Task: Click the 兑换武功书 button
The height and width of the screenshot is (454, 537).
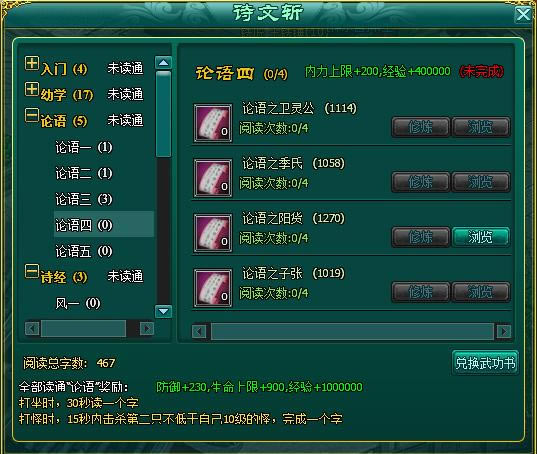Action: click(485, 363)
